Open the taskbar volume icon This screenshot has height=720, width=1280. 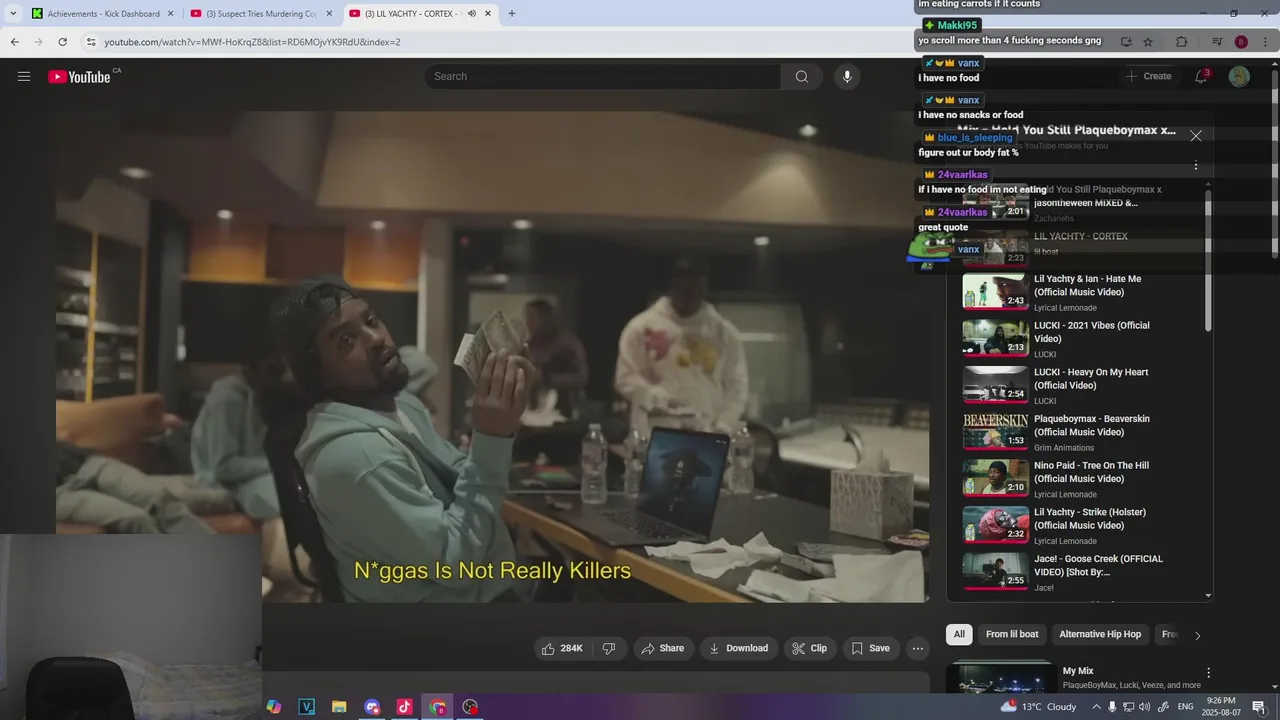pyautogui.click(x=1144, y=707)
